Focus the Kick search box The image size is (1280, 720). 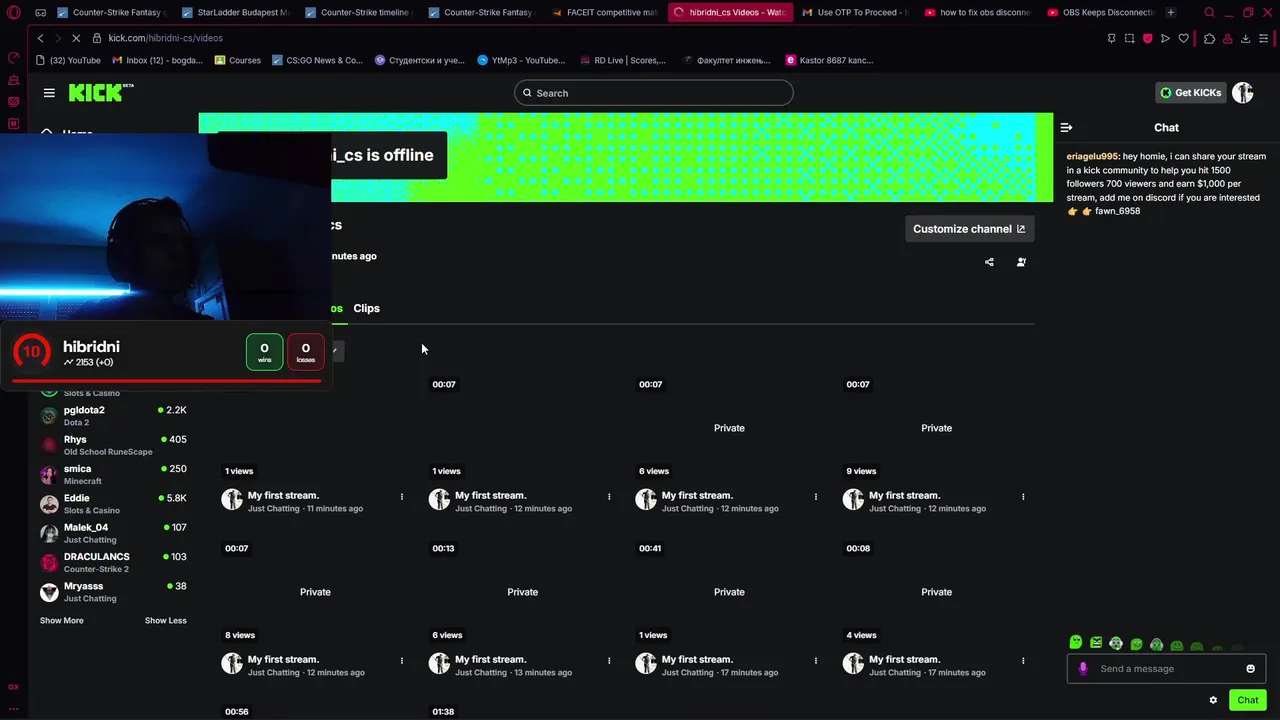click(x=654, y=93)
